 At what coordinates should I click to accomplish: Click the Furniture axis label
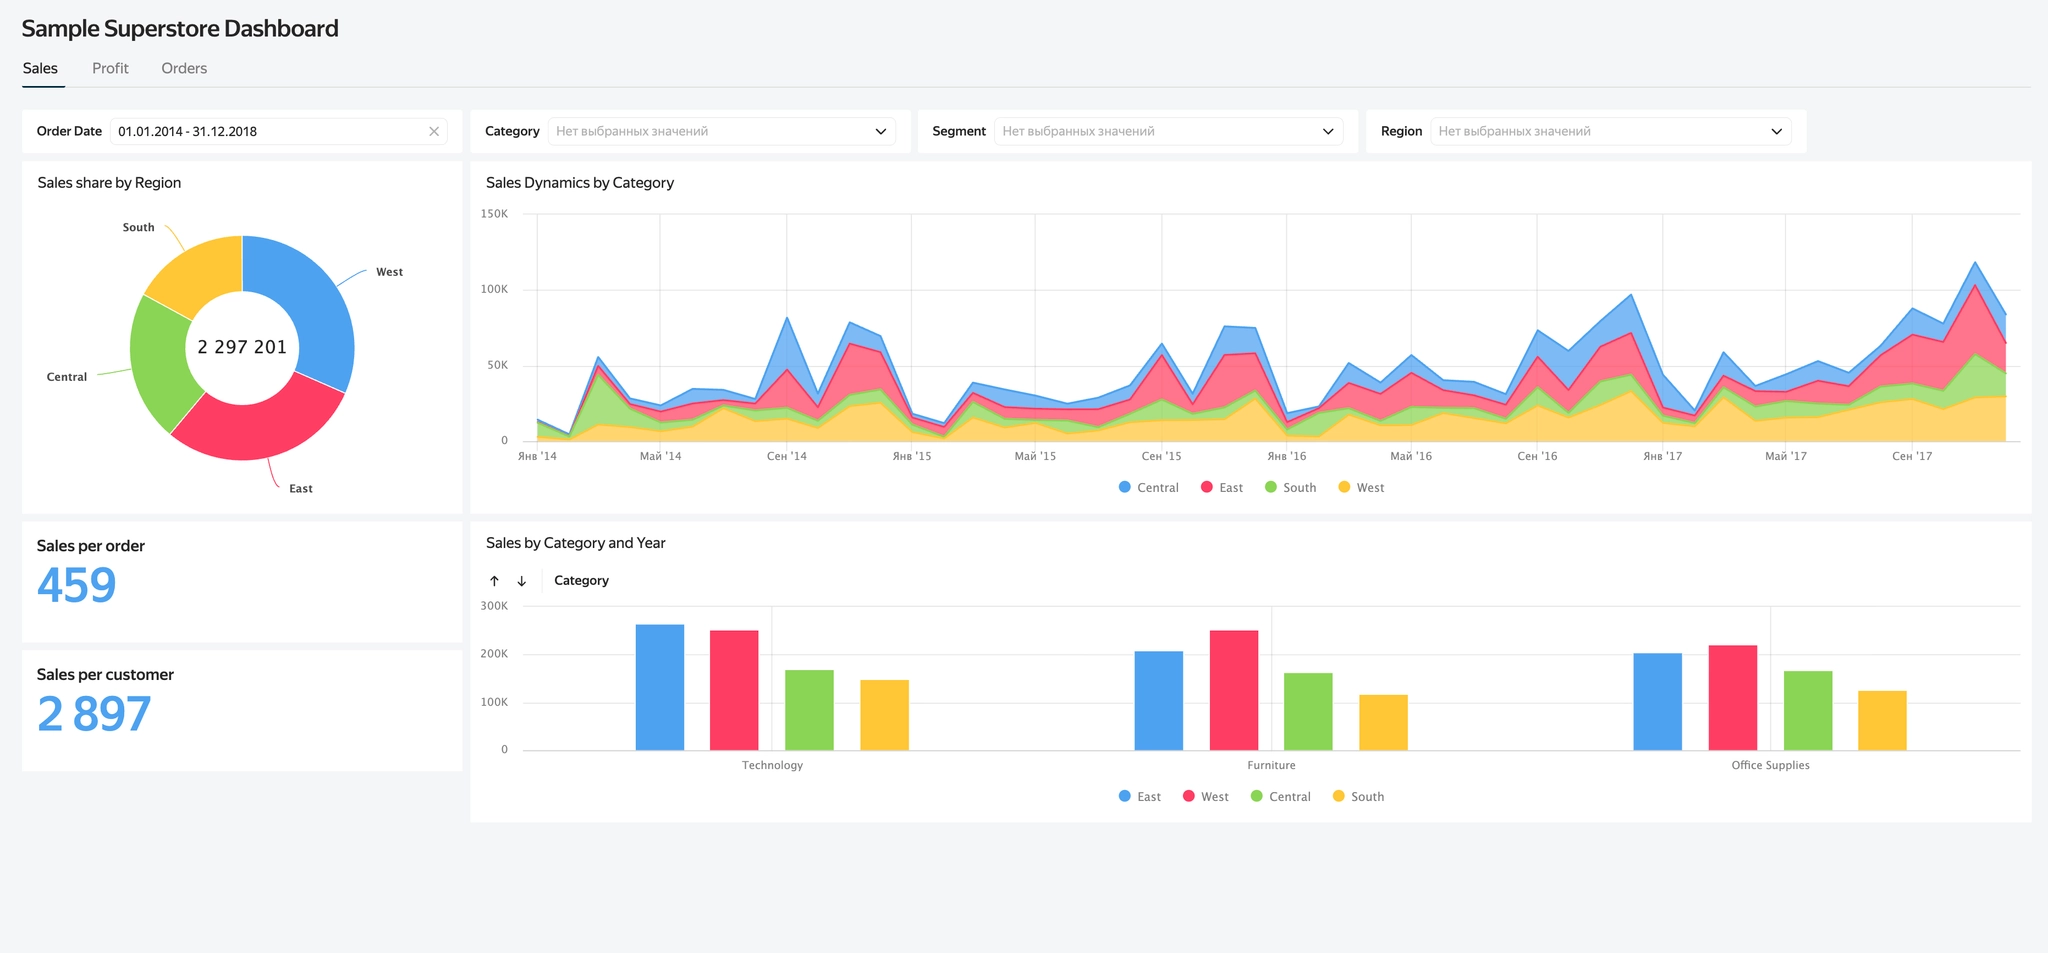tap(1271, 766)
